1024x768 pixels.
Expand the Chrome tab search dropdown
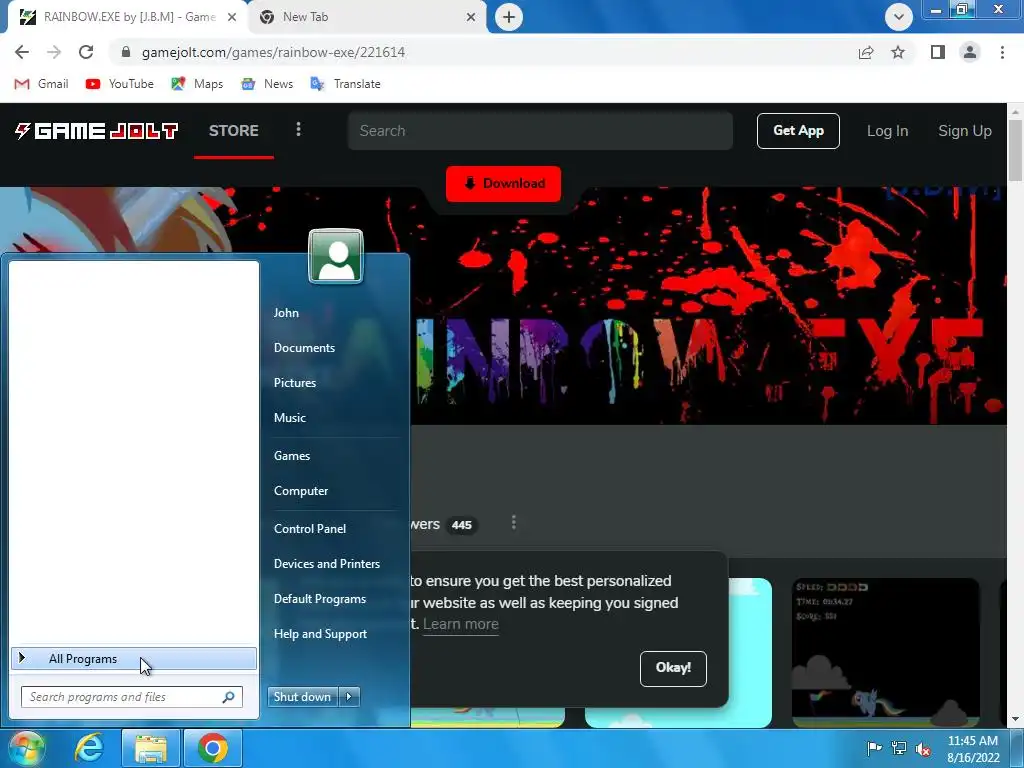click(899, 17)
